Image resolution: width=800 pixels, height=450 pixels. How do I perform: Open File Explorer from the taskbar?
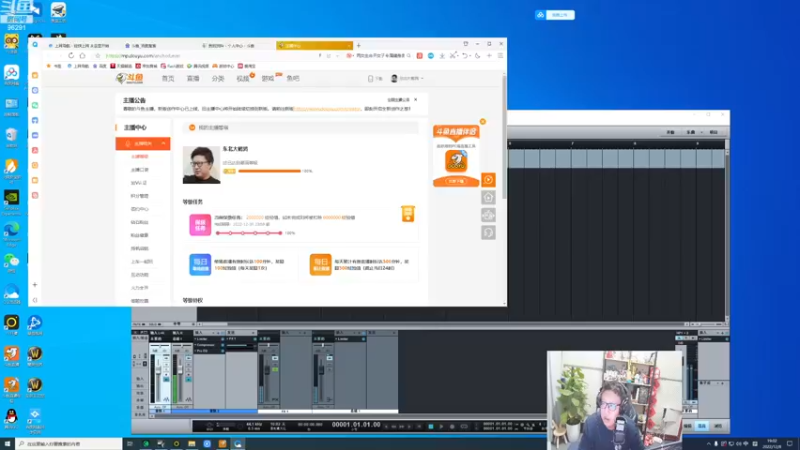[x=191, y=444]
